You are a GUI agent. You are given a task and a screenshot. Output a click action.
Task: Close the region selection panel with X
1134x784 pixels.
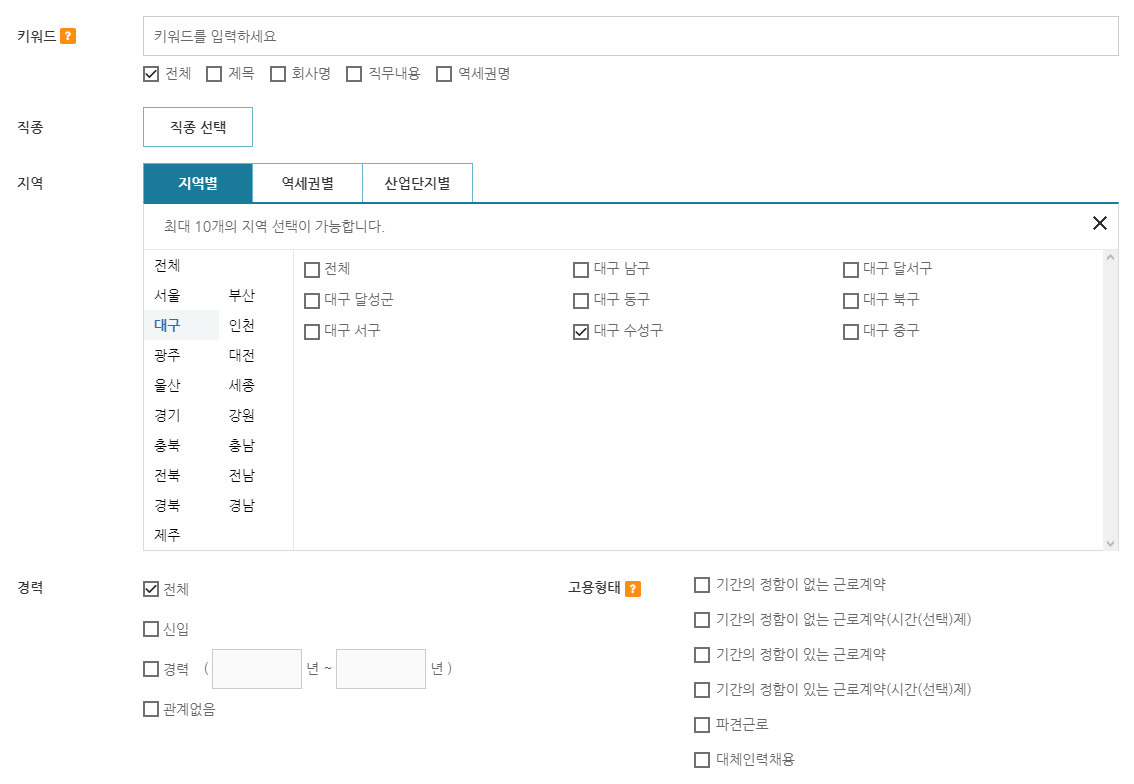tap(1099, 223)
